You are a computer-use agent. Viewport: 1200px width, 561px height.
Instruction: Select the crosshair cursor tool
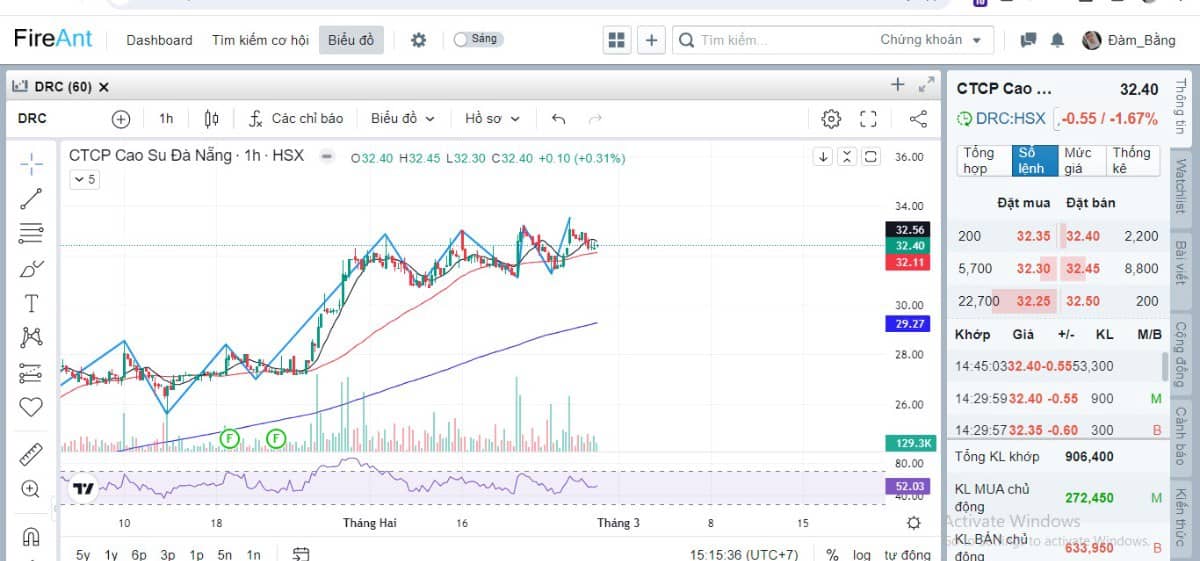coord(31,163)
